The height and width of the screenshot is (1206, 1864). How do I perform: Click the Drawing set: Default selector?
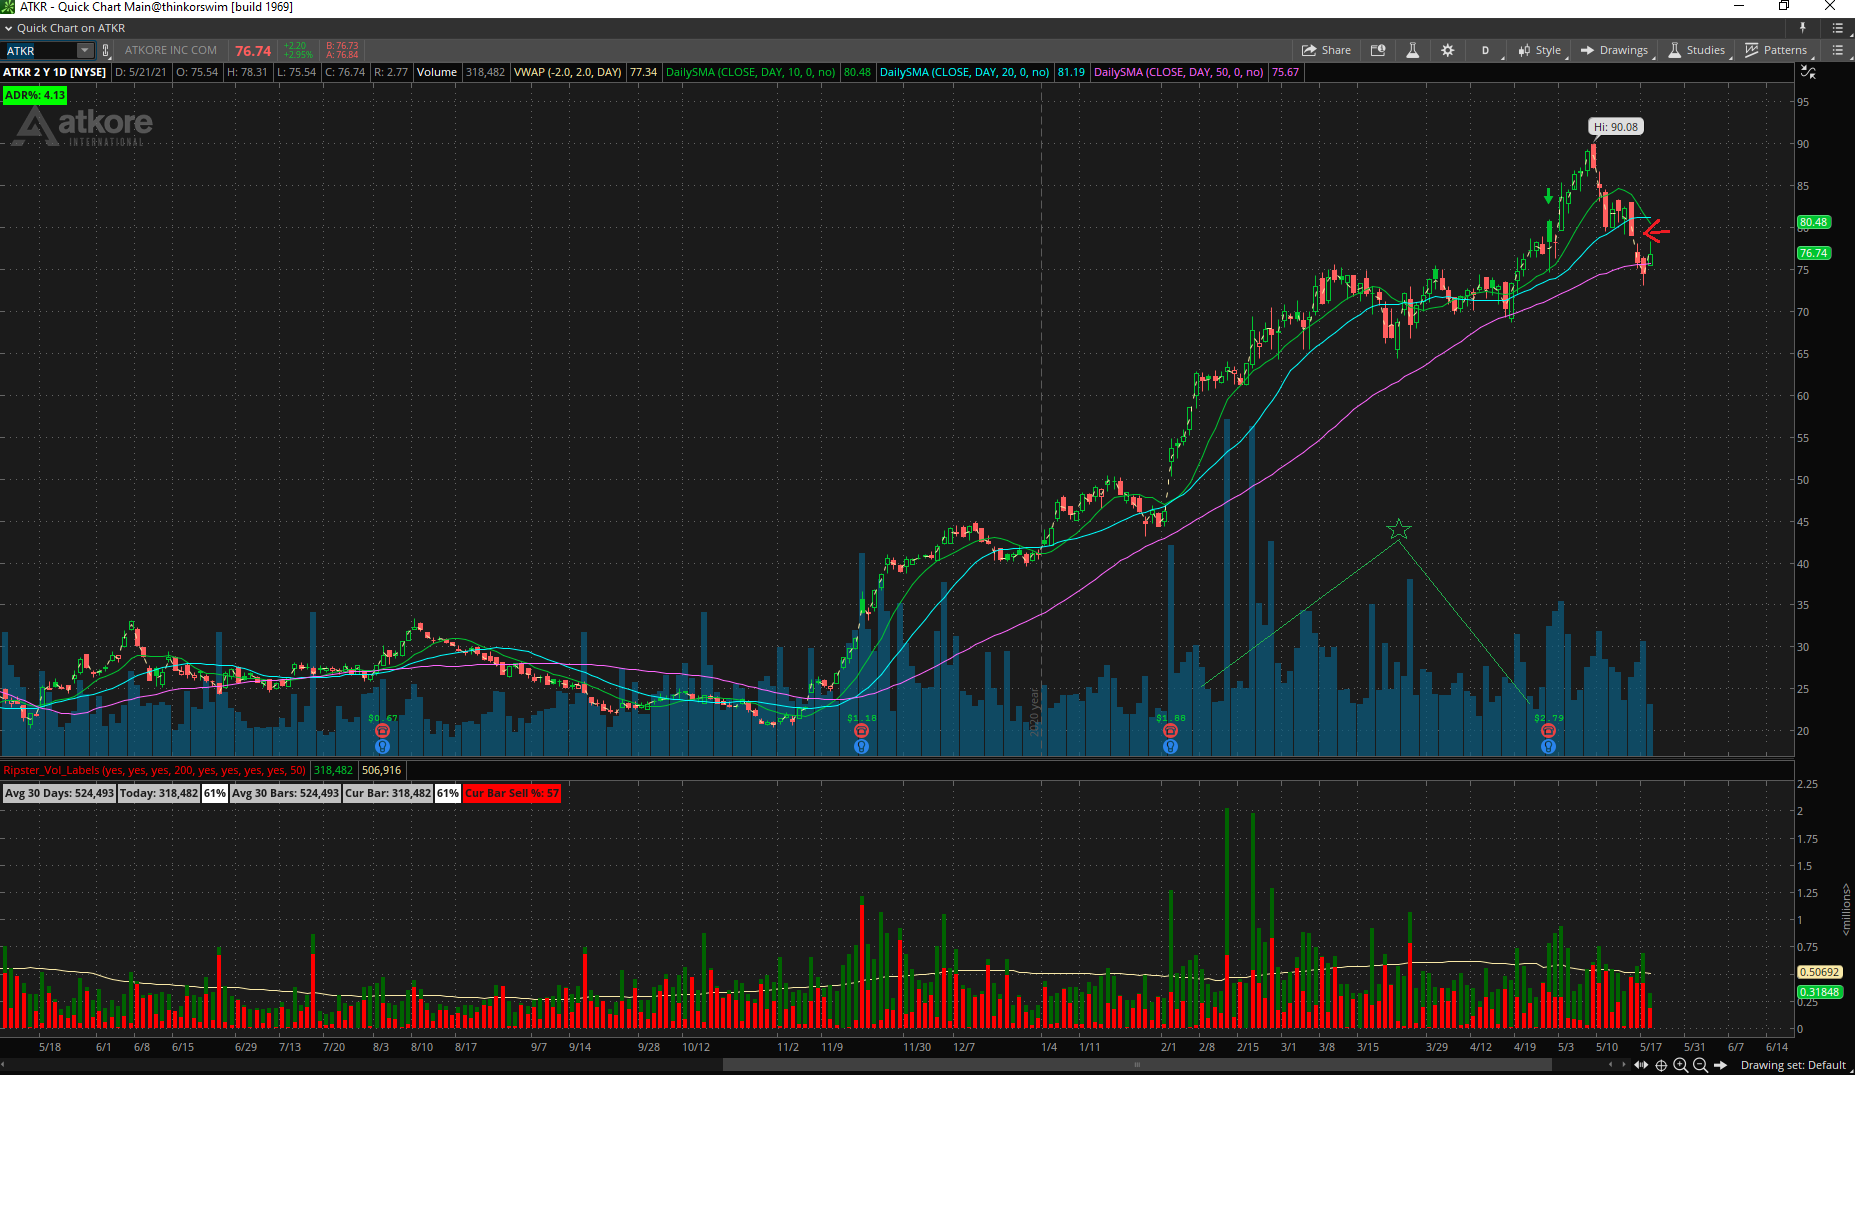(x=1792, y=1066)
